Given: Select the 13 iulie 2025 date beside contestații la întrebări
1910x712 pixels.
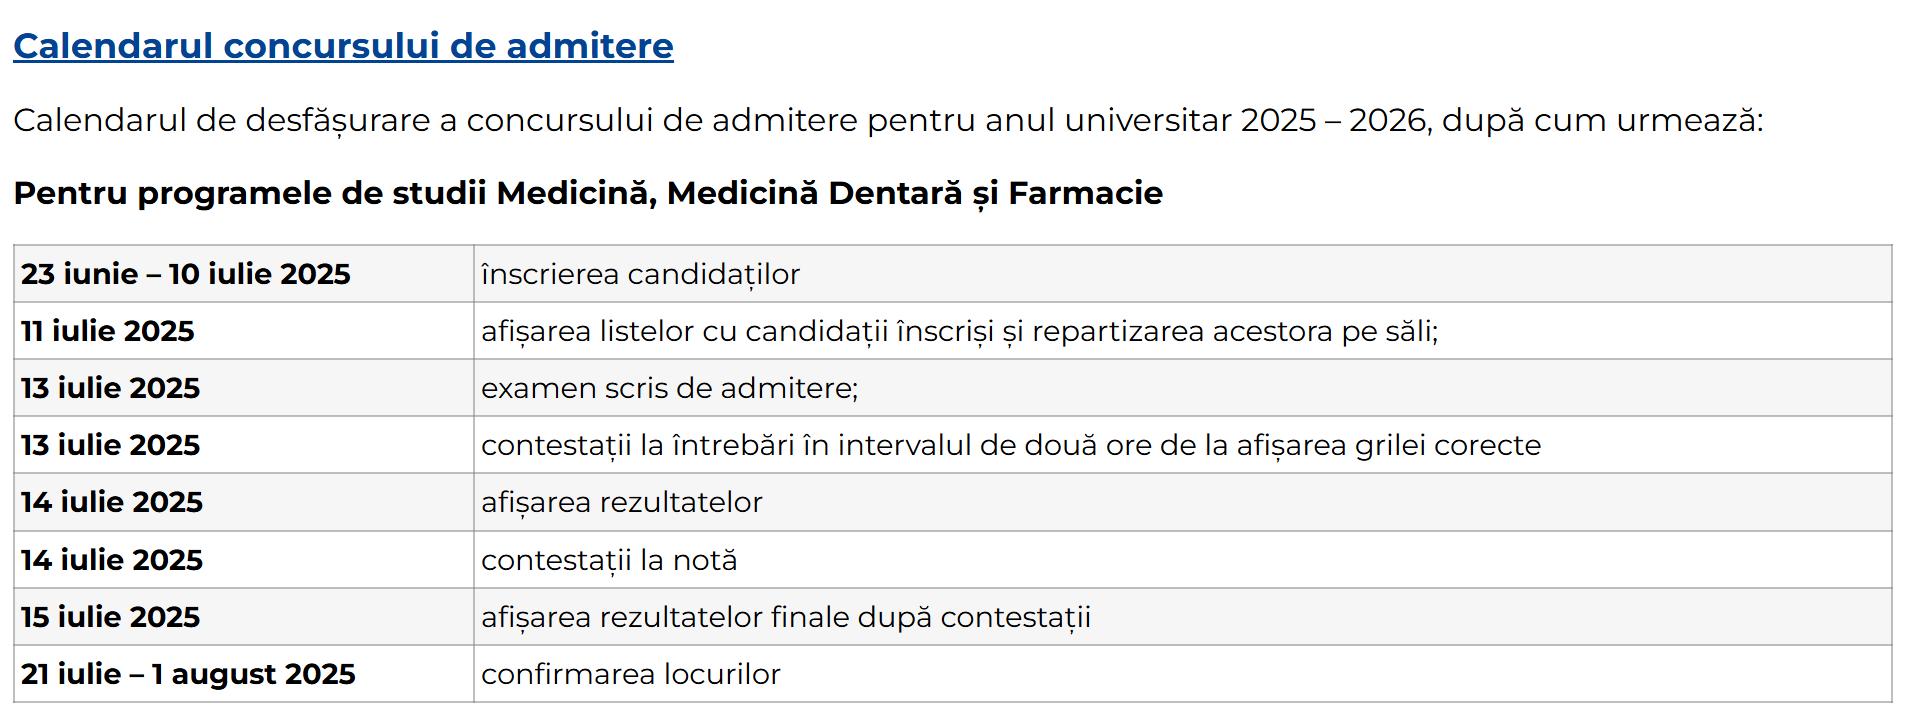Looking at the screenshot, I should [x=111, y=445].
